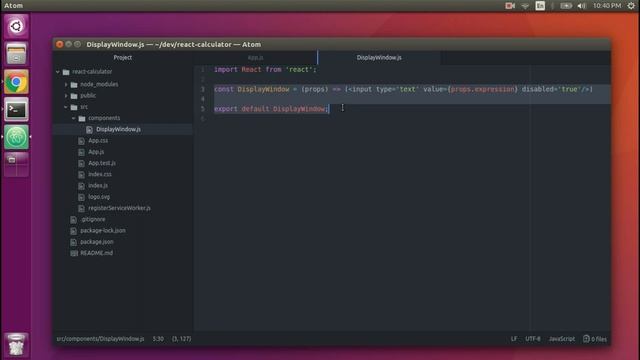Change UTF-8 file encoding

(x=533, y=339)
